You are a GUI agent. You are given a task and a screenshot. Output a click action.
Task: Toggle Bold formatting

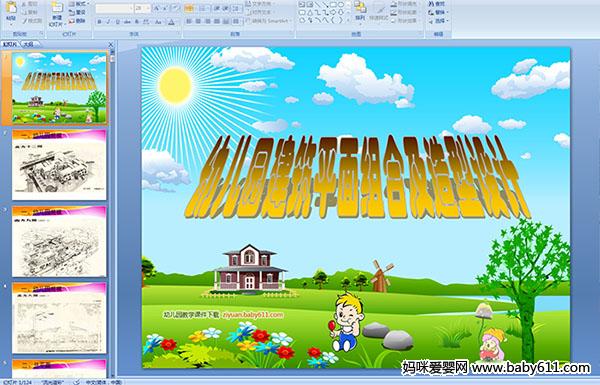click(99, 22)
